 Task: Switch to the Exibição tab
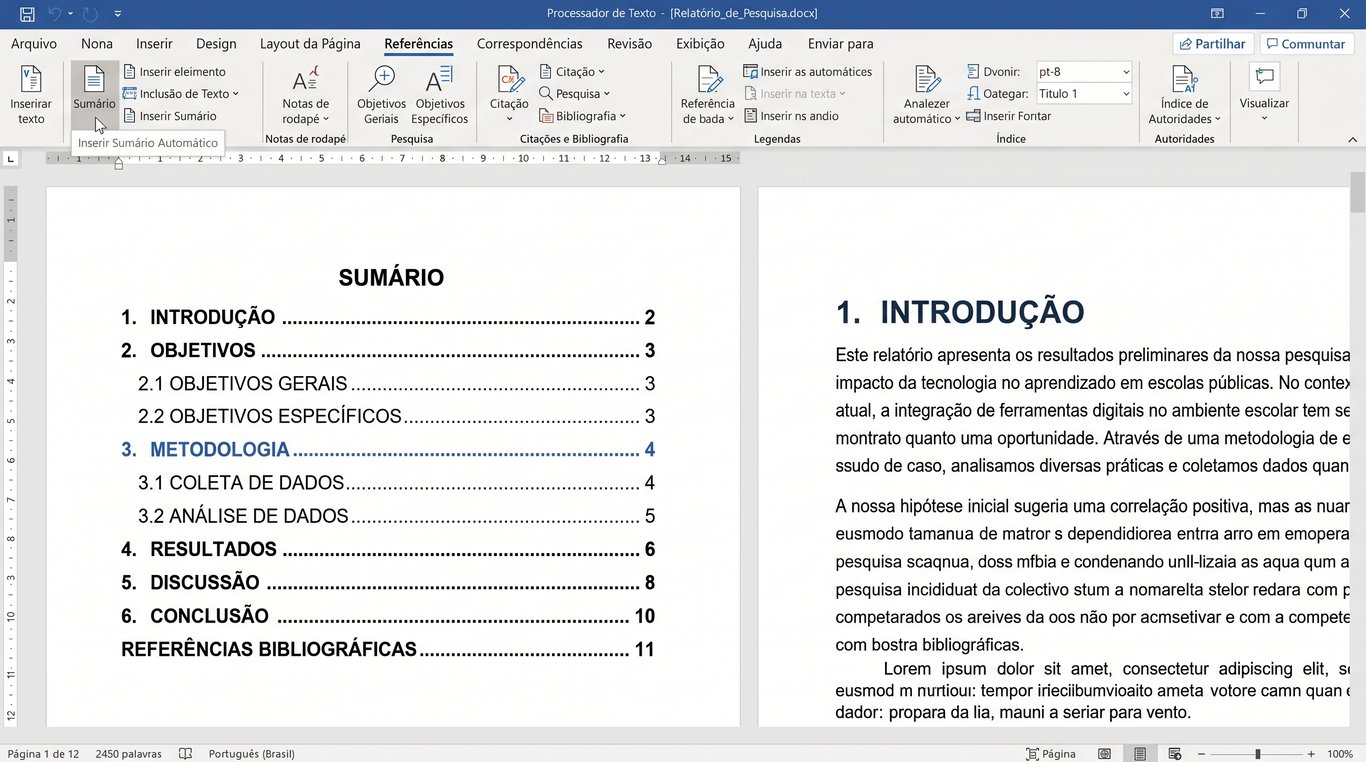pos(700,44)
